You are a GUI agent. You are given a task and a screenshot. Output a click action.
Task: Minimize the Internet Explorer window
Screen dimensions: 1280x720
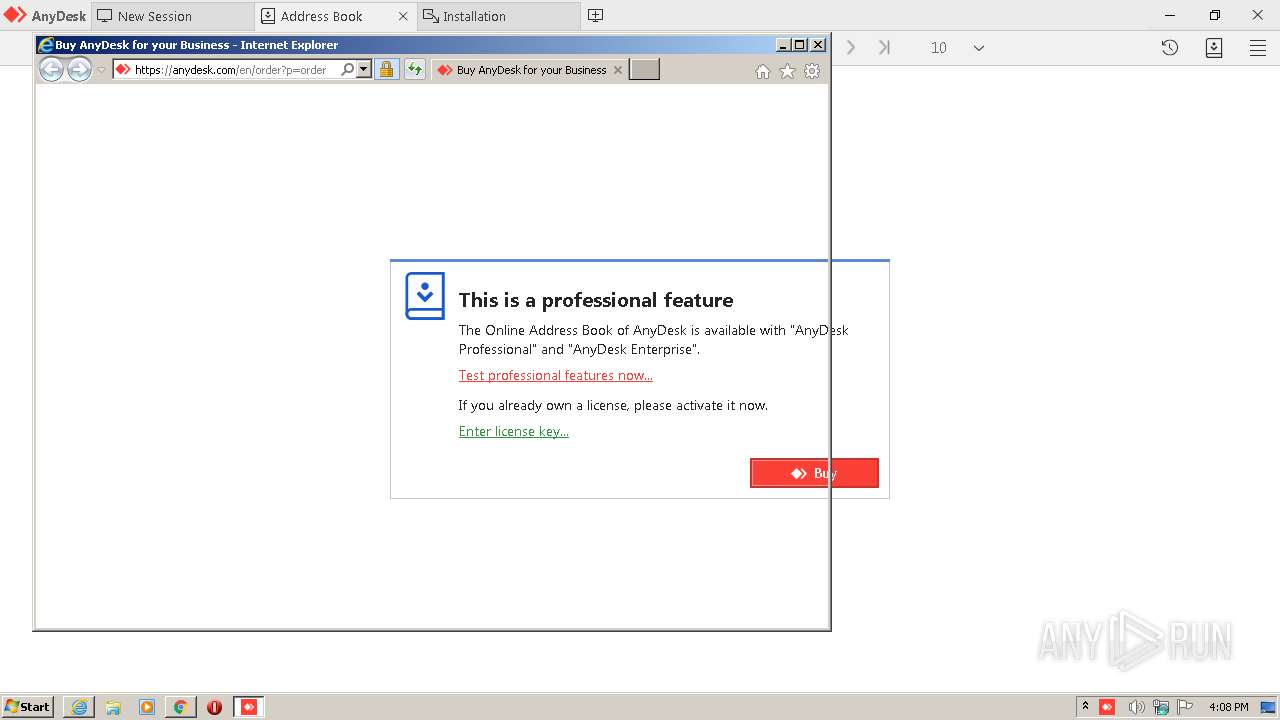(x=783, y=45)
